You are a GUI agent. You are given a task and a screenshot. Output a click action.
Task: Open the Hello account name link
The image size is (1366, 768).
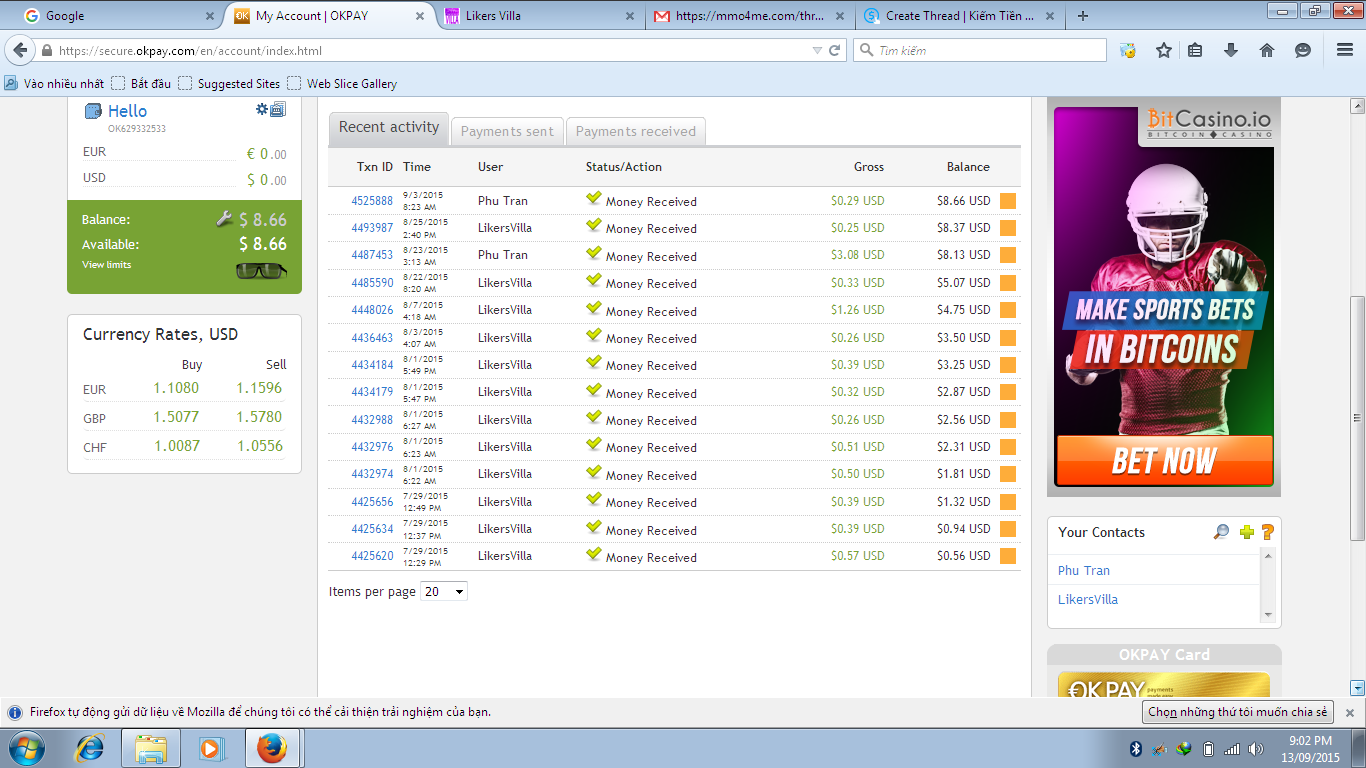pos(128,111)
